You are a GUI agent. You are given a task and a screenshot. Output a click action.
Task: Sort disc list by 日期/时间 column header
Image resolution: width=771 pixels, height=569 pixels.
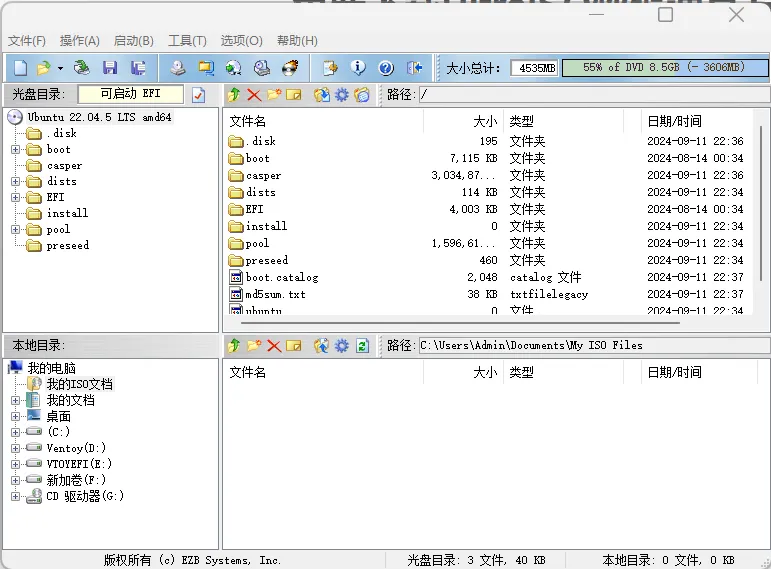(698, 121)
